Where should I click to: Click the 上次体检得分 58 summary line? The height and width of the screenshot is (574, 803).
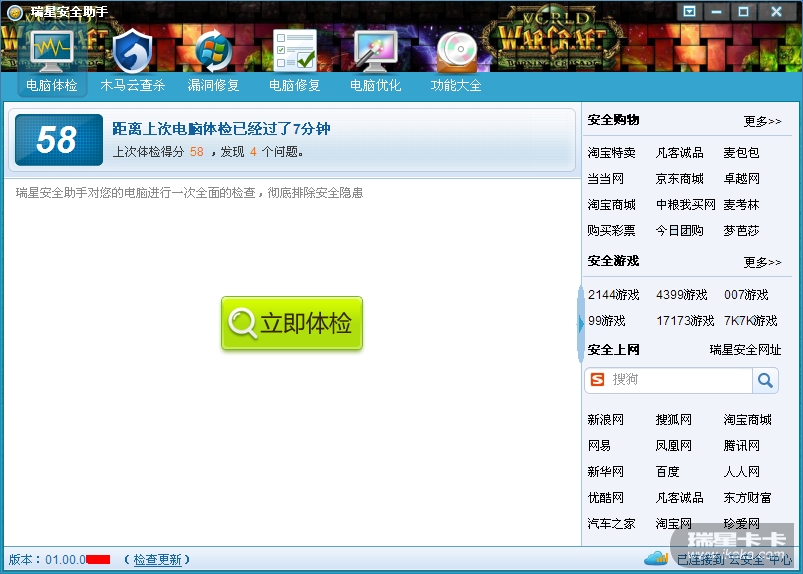click(x=208, y=152)
